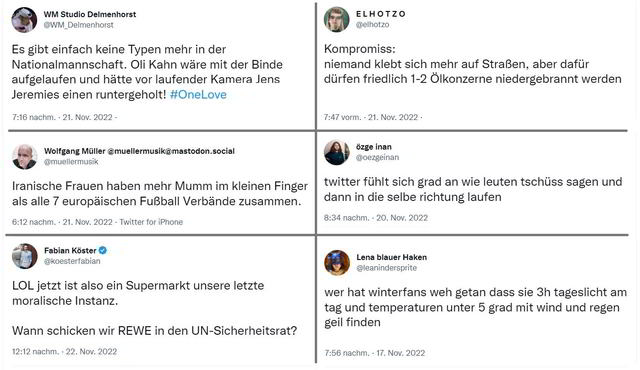Open the Twitter for iPhone source link
This screenshot has height=370, width=640.
(151, 222)
